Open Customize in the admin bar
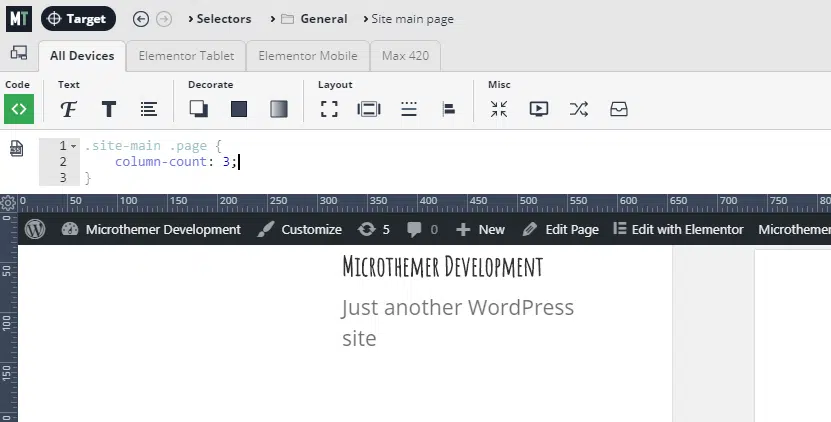831x422 pixels. tap(300, 229)
